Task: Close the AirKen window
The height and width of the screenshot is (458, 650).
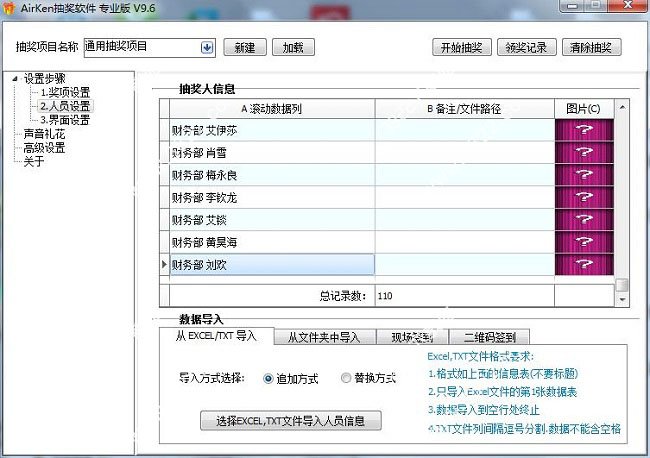Action: point(627,5)
